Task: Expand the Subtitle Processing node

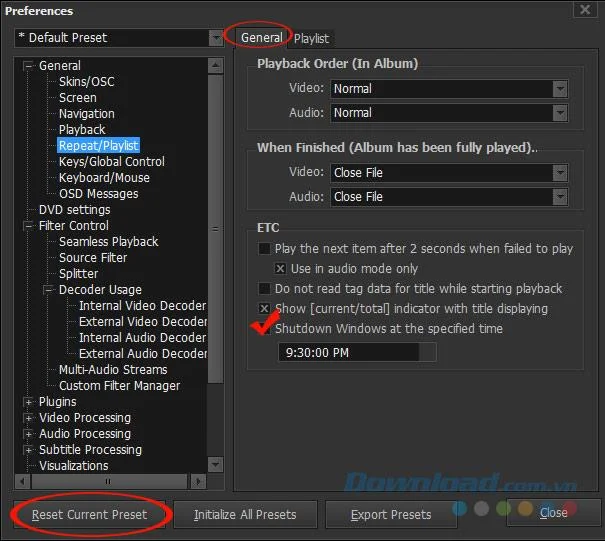Action: (x=28, y=450)
